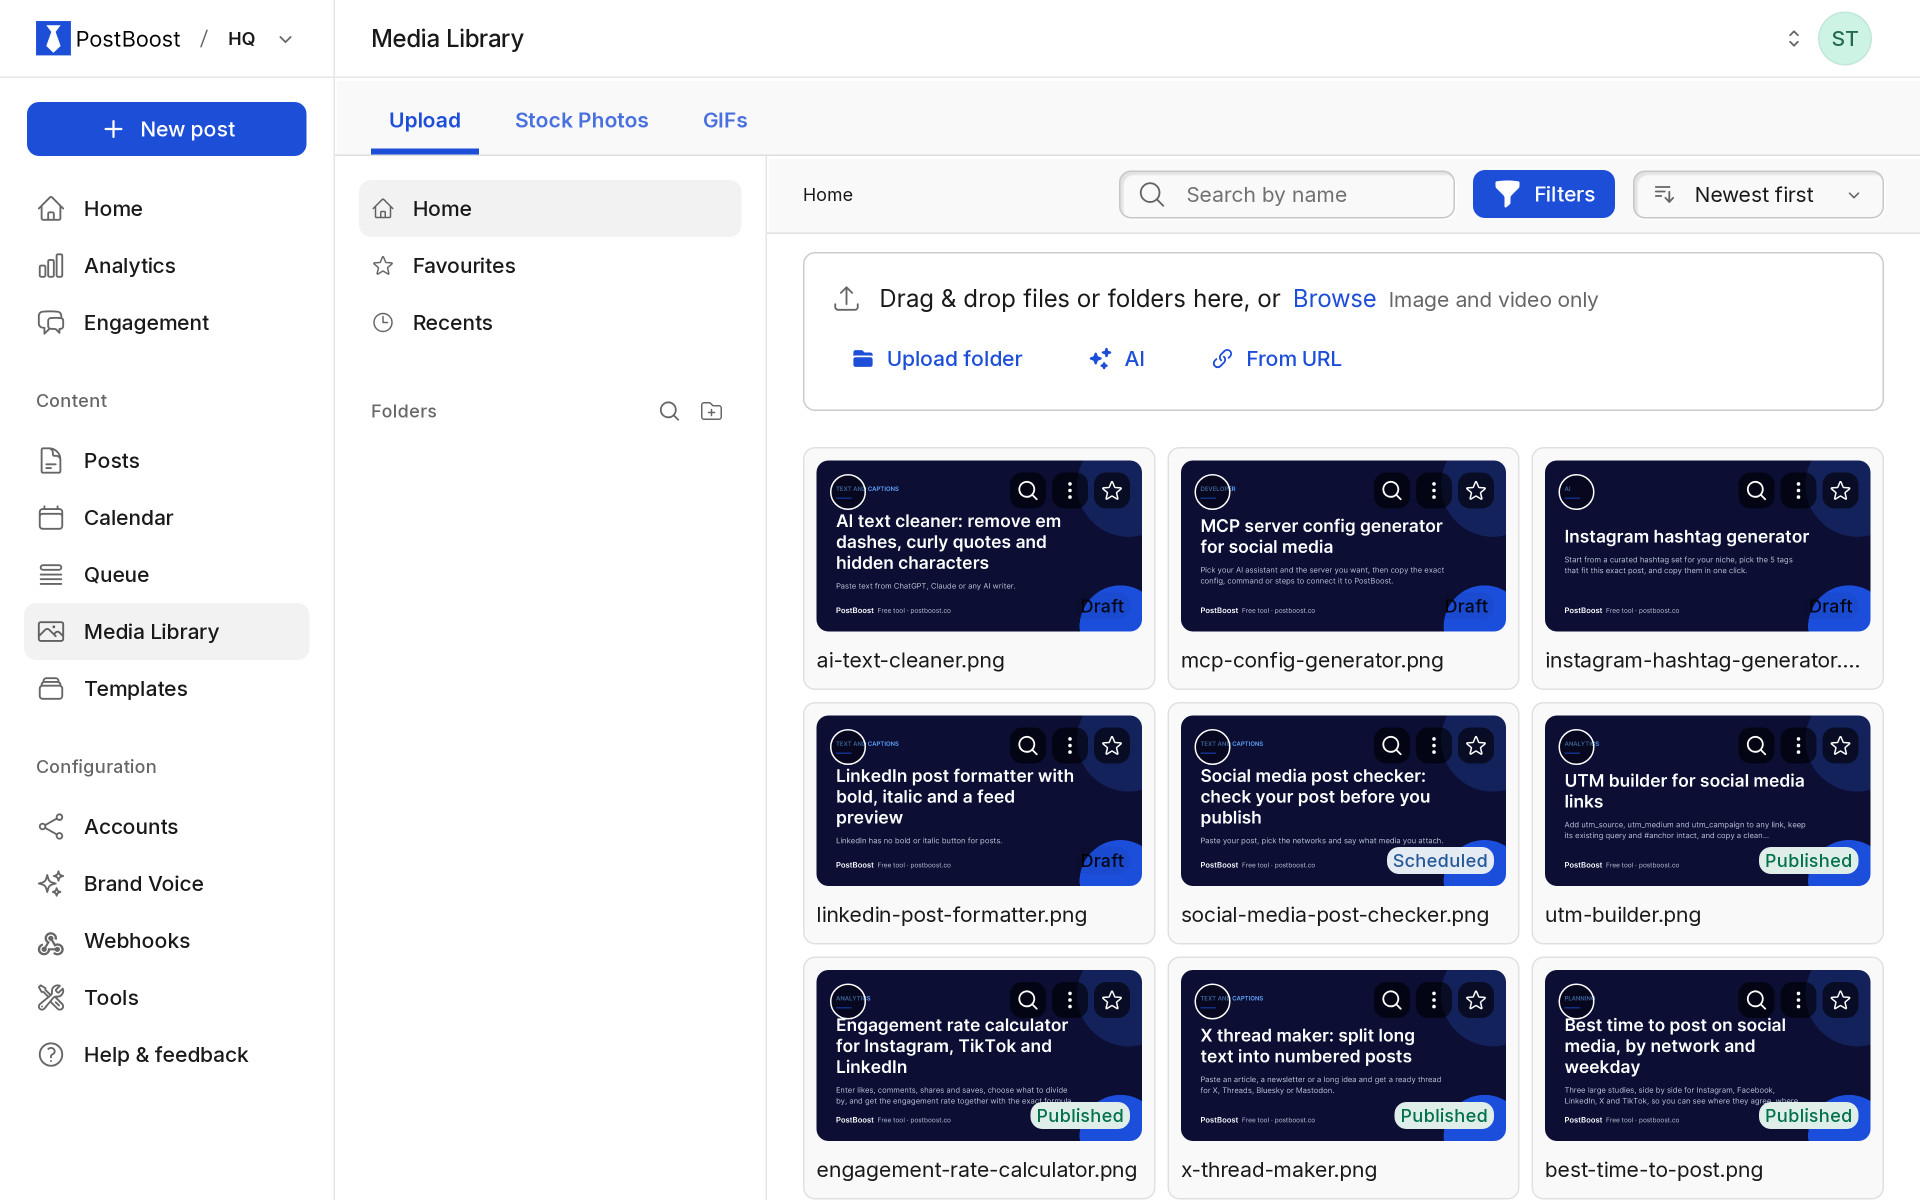Open the folder search magnifier icon
This screenshot has height=1200, width=1920.
tap(669, 411)
